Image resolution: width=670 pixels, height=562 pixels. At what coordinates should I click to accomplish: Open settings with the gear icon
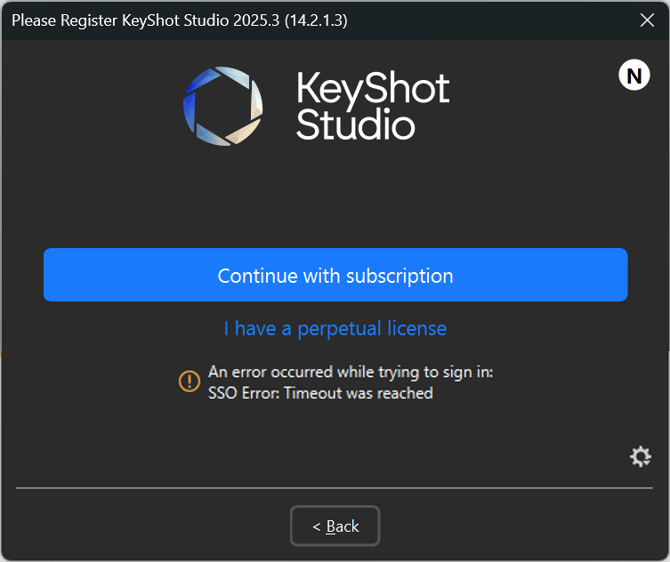(640, 457)
